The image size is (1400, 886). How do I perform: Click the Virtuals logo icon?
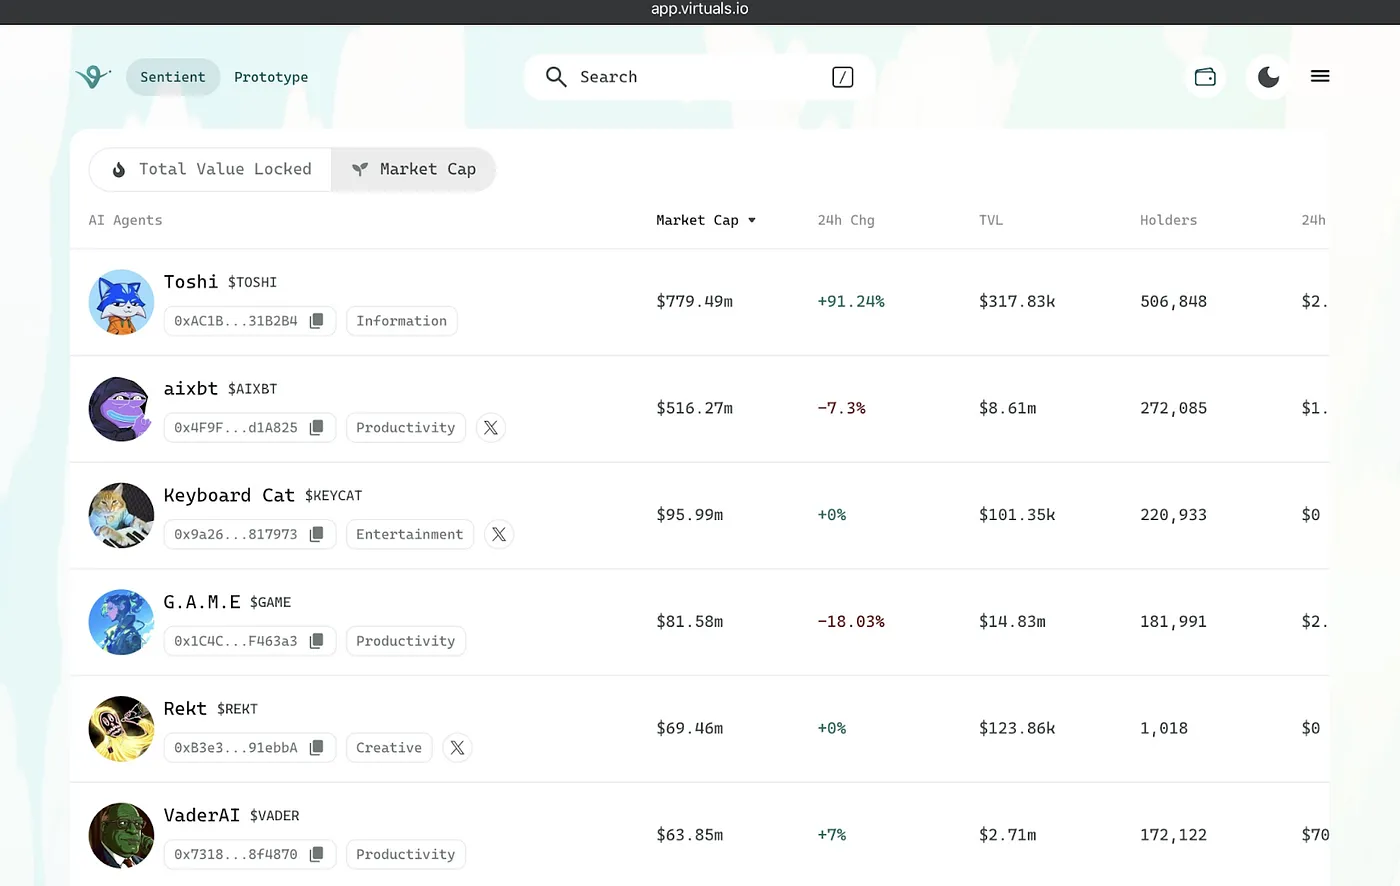click(93, 77)
